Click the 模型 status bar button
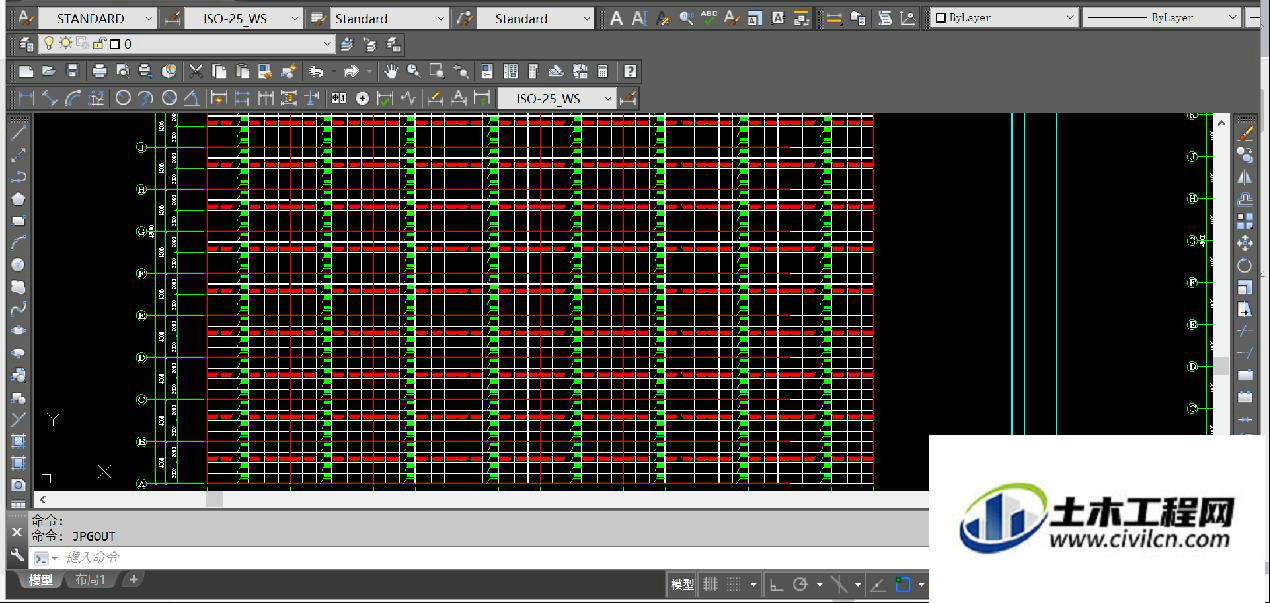Viewport: 1270px width, 603px height. [682, 584]
